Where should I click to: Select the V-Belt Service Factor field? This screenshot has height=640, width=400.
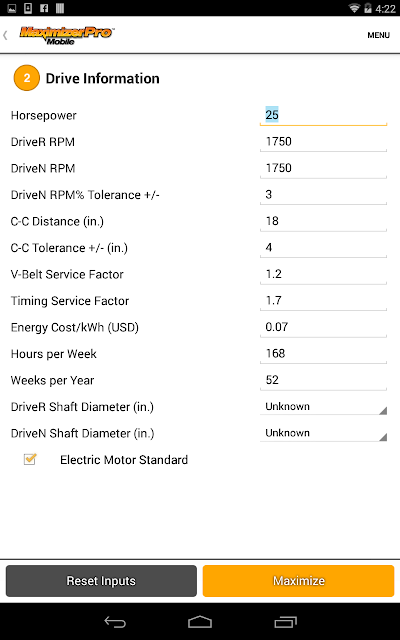323,274
